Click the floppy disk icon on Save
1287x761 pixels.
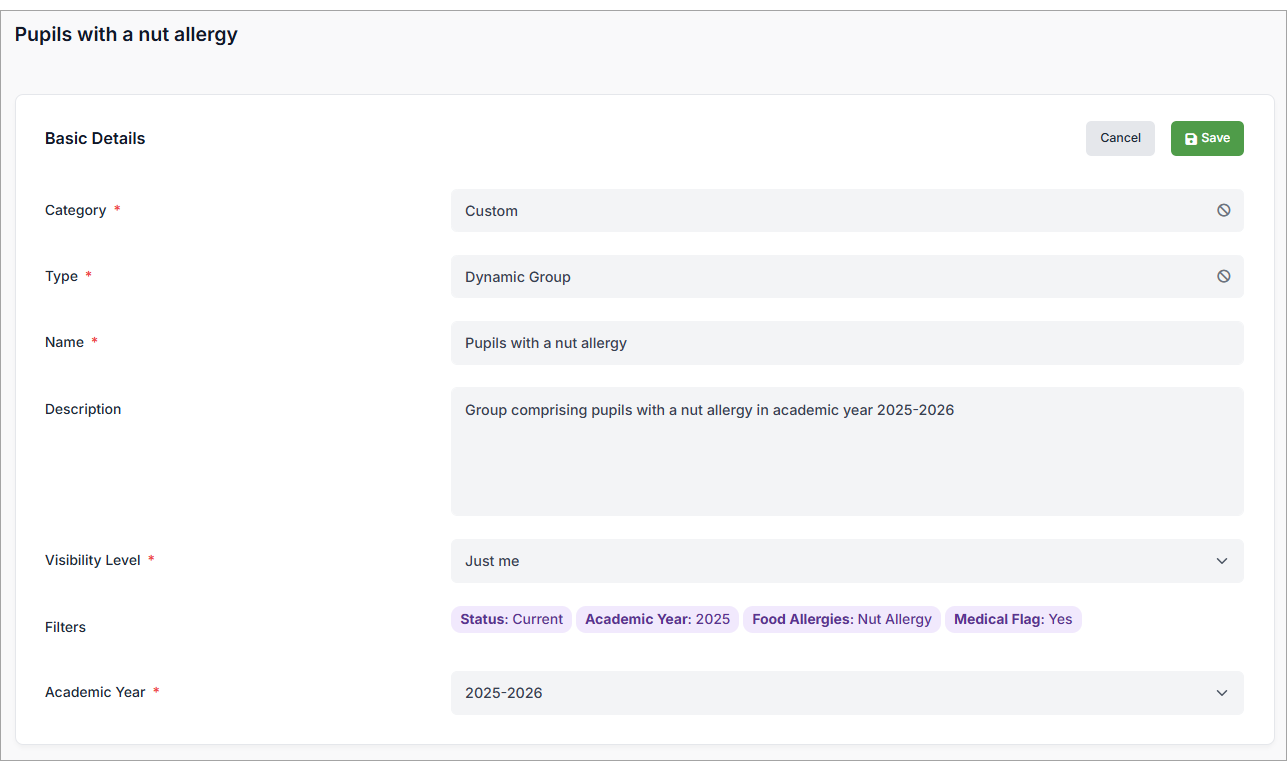point(1190,139)
